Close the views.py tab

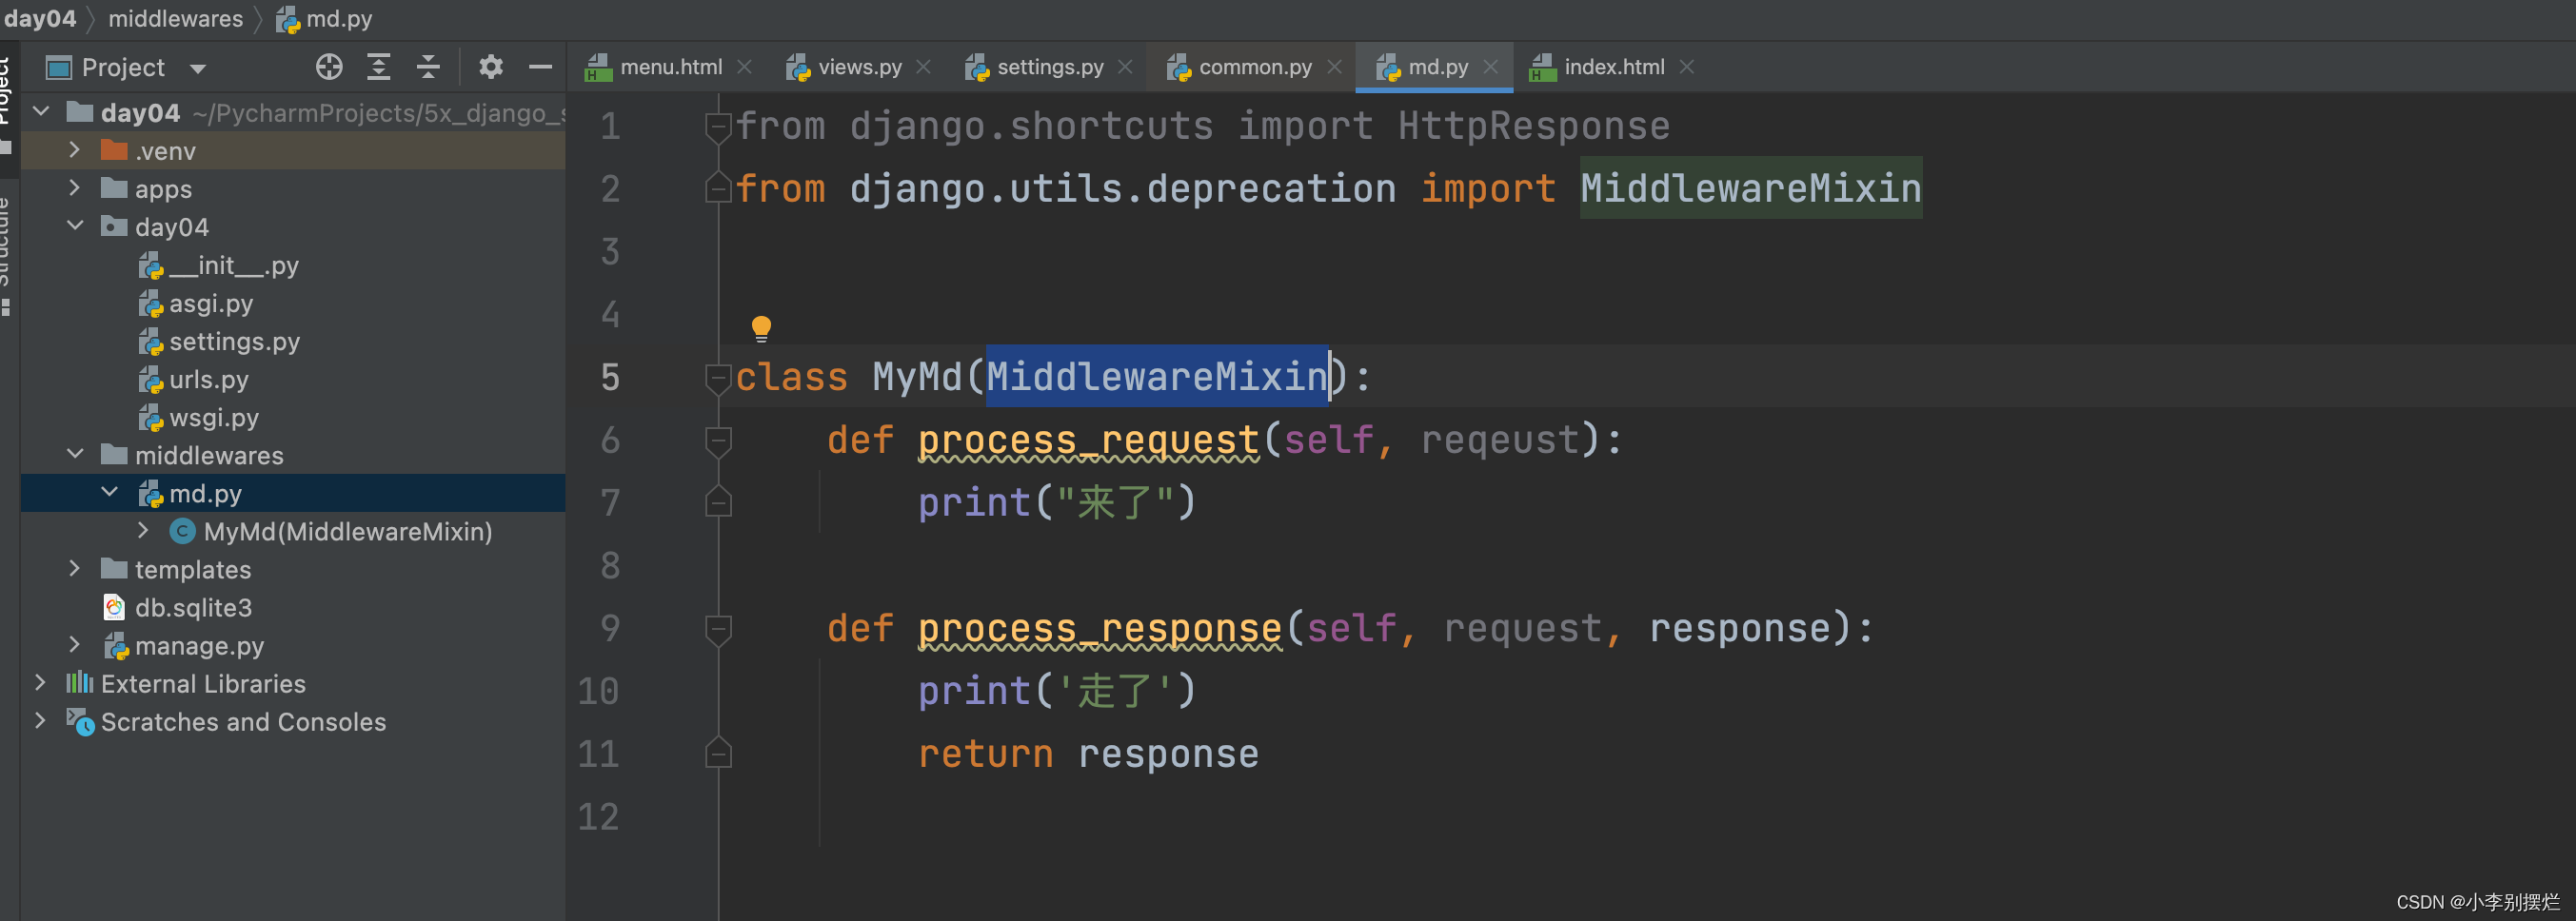[923, 67]
